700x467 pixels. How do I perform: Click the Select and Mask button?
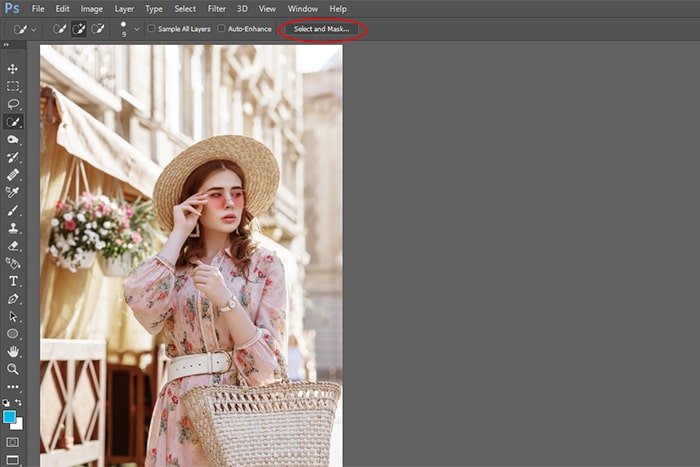pyautogui.click(x=322, y=29)
